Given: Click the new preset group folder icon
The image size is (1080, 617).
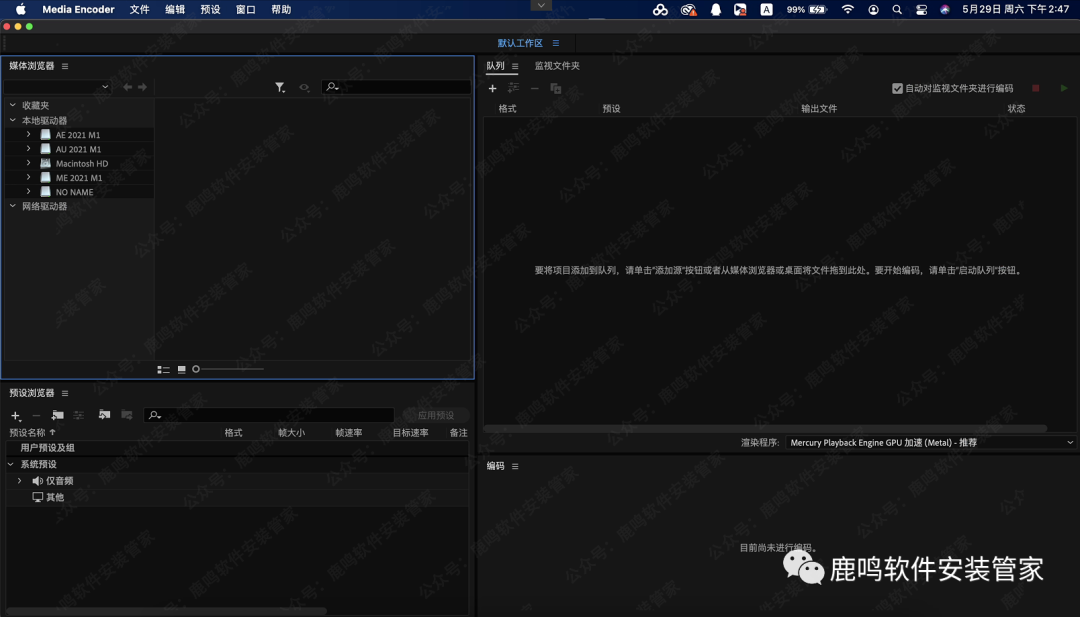Looking at the screenshot, I should (x=58, y=415).
